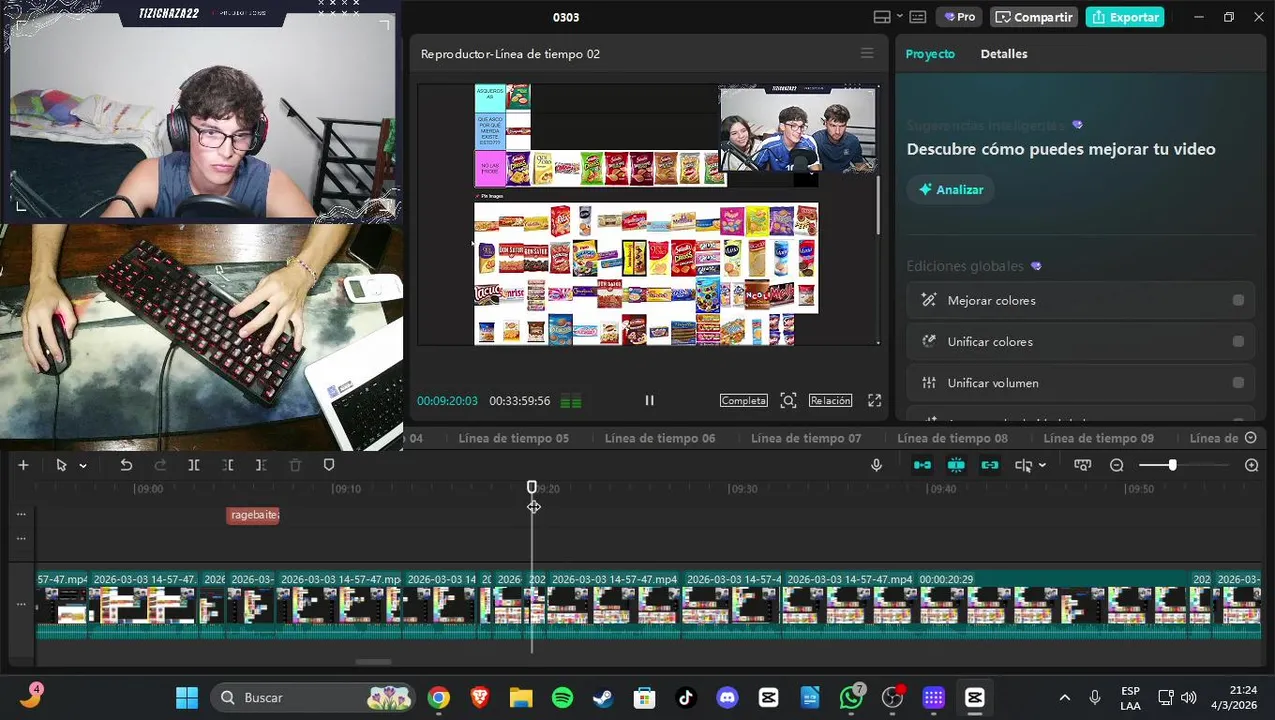This screenshot has width=1275, height=720.
Task: Click the redo arrow in timeline toolbar
Action: coord(160,465)
